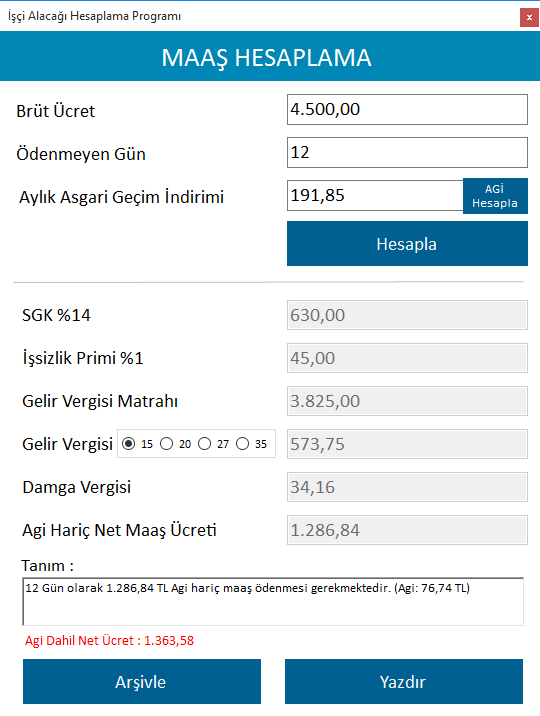The width and height of the screenshot is (540, 716).
Task: Focus the Brüt Ücret input field
Action: pos(407,110)
